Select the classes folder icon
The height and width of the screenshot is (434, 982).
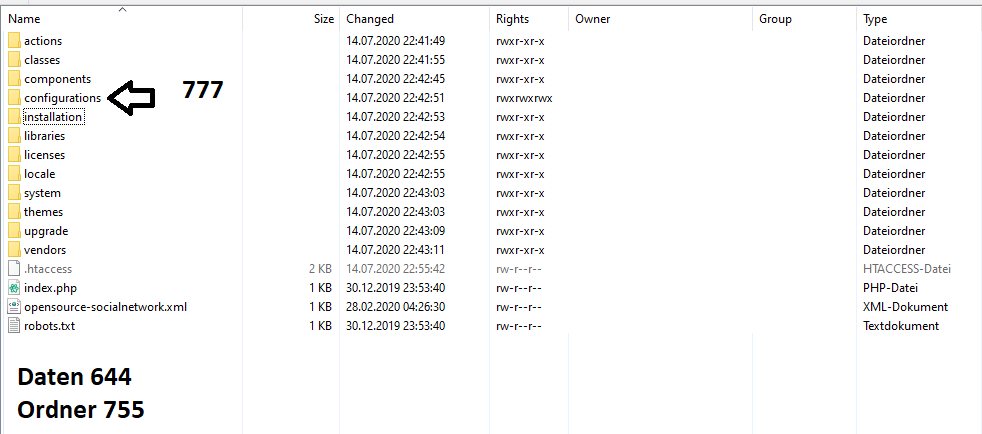click(14, 60)
